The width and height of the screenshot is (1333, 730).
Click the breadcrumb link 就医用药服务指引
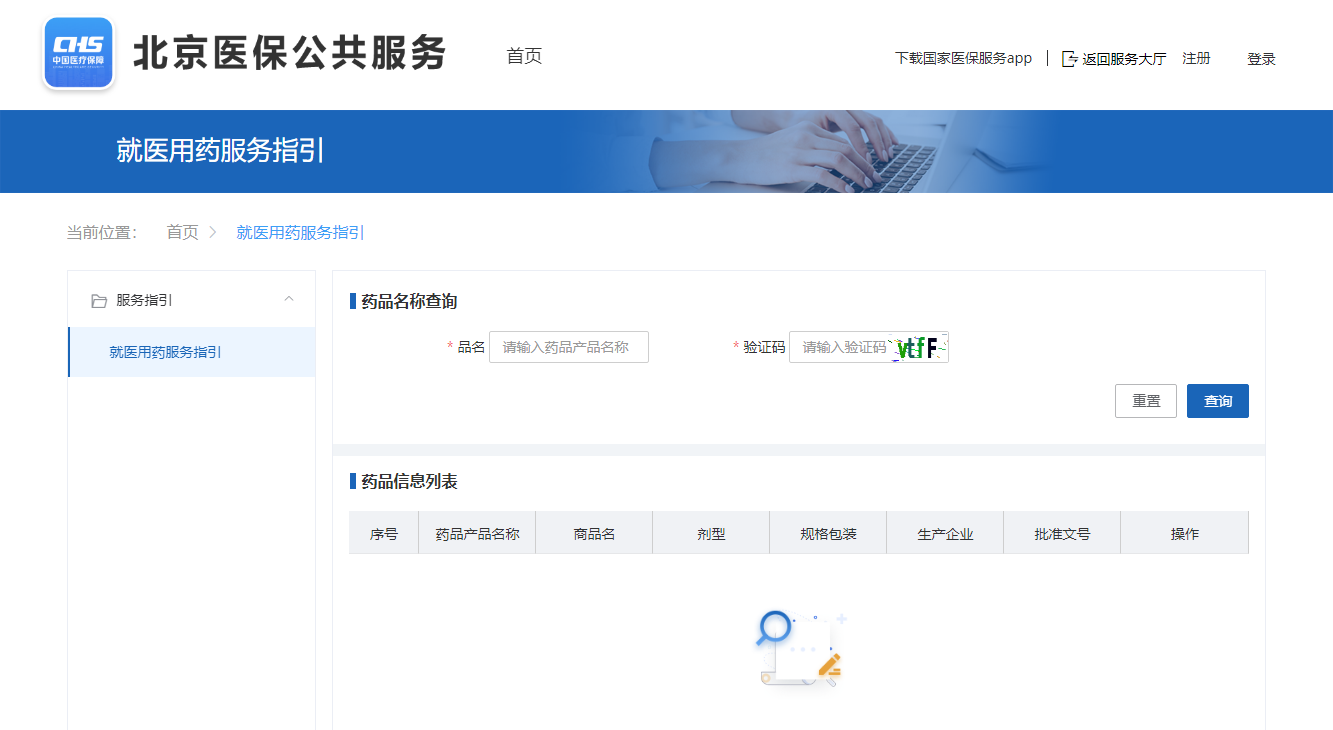[300, 231]
